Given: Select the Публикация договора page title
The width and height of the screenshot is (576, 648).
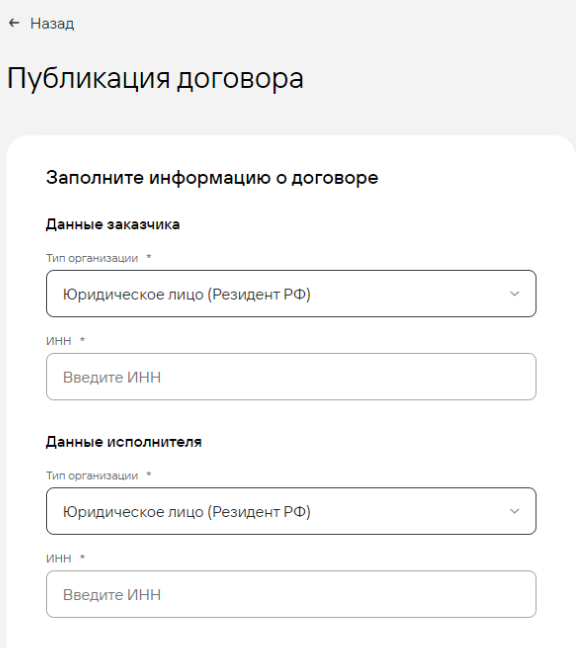Looking at the screenshot, I should click(155, 79).
